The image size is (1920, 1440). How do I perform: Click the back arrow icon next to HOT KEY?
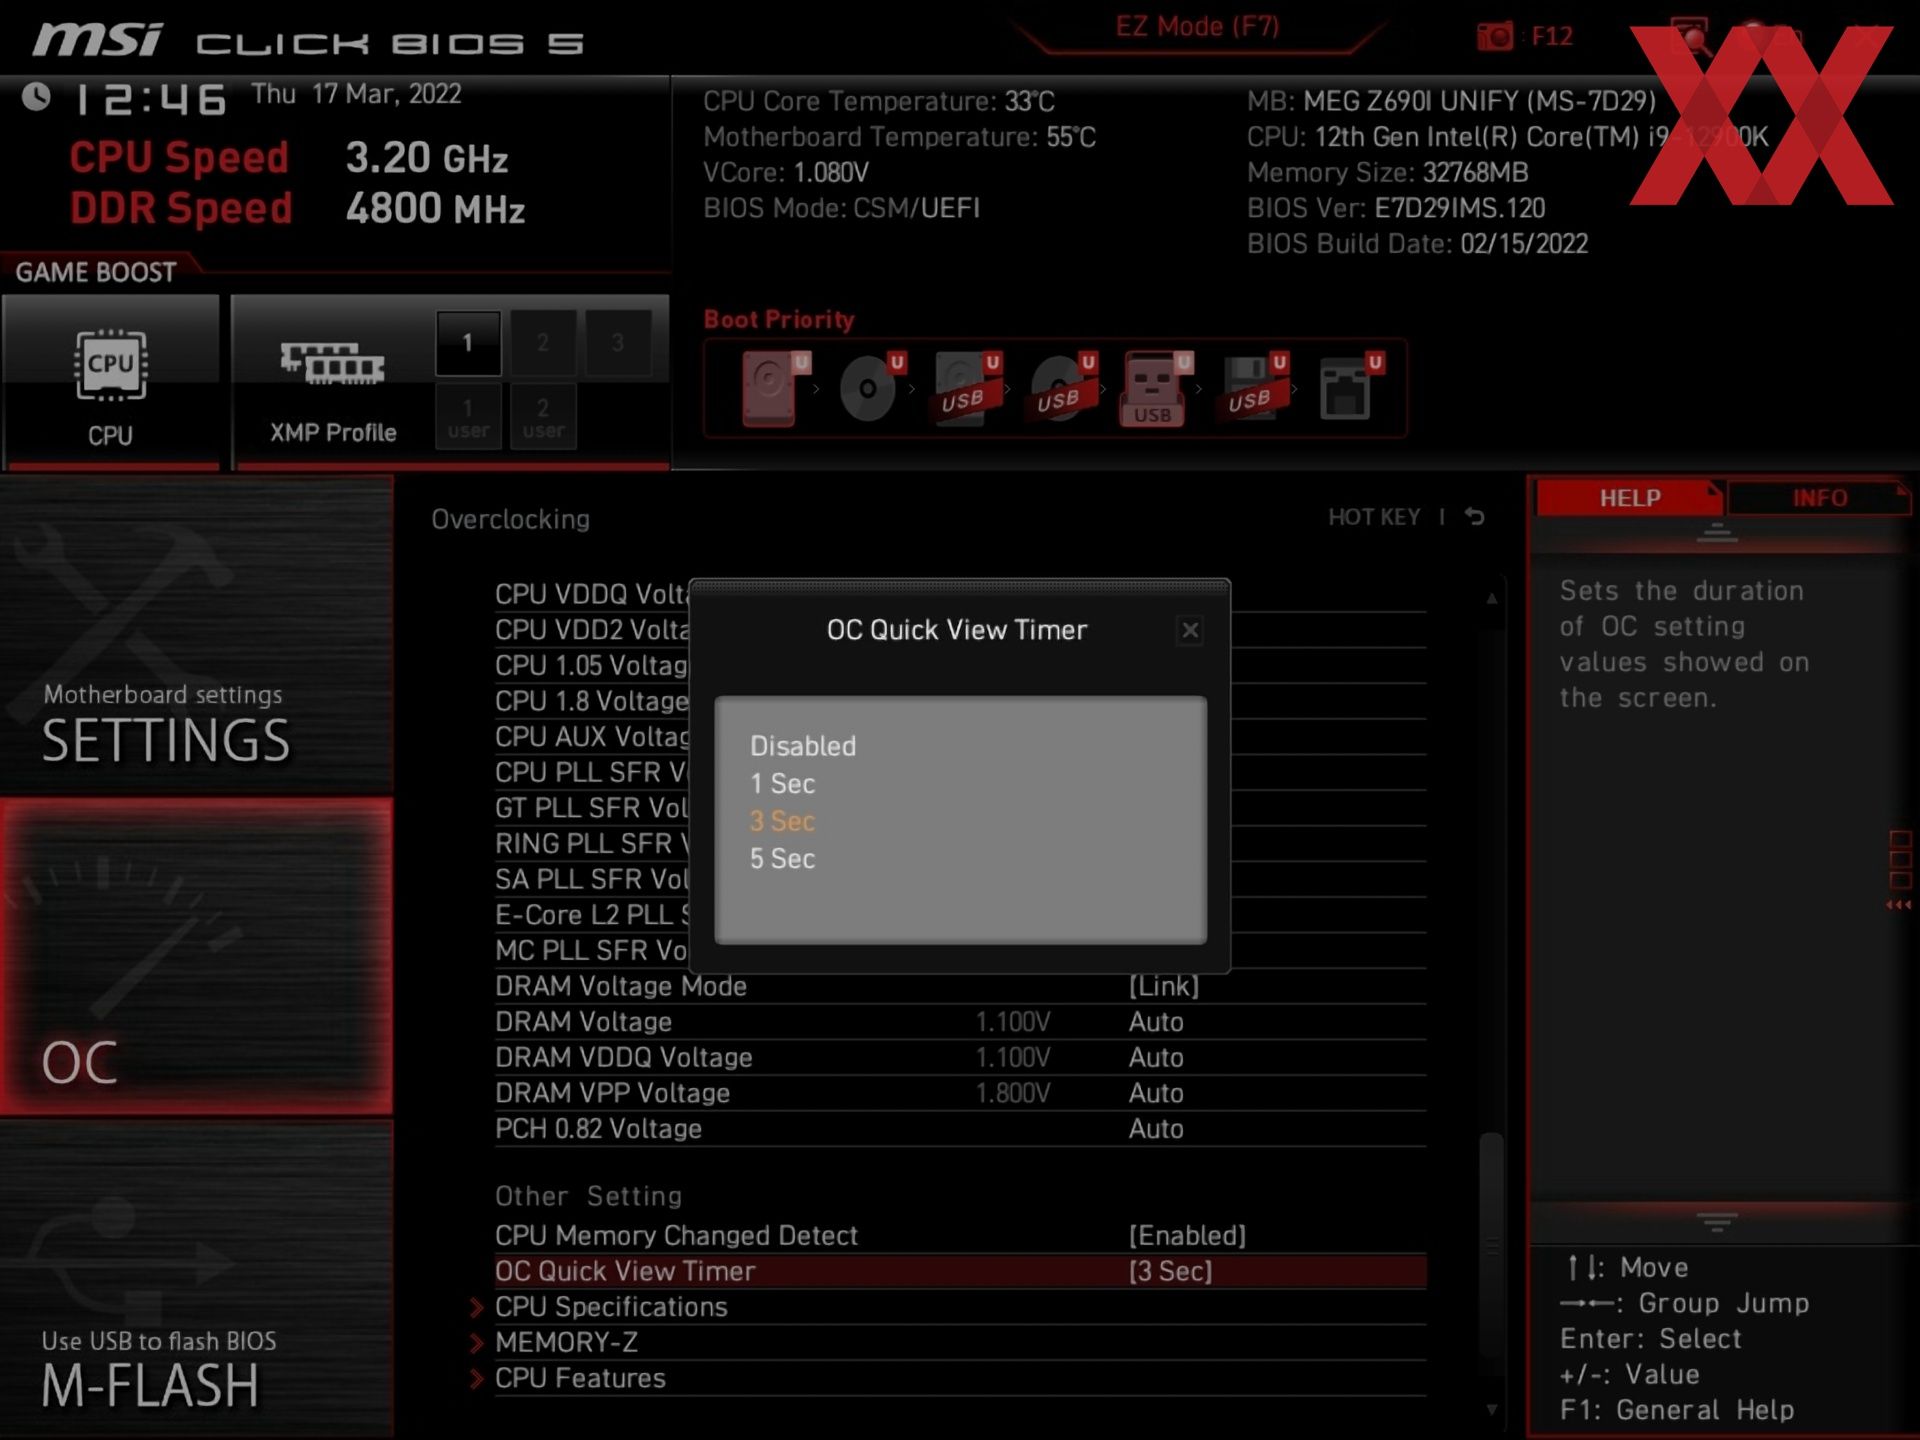[1475, 517]
